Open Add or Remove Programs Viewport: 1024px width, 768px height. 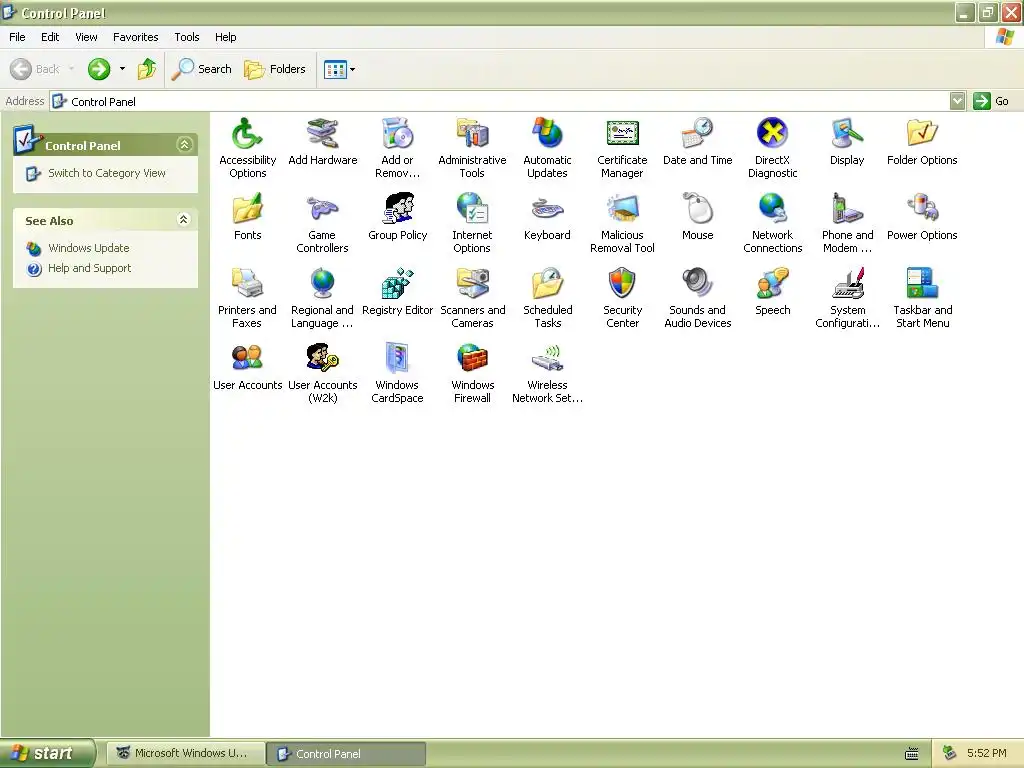coord(397,148)
